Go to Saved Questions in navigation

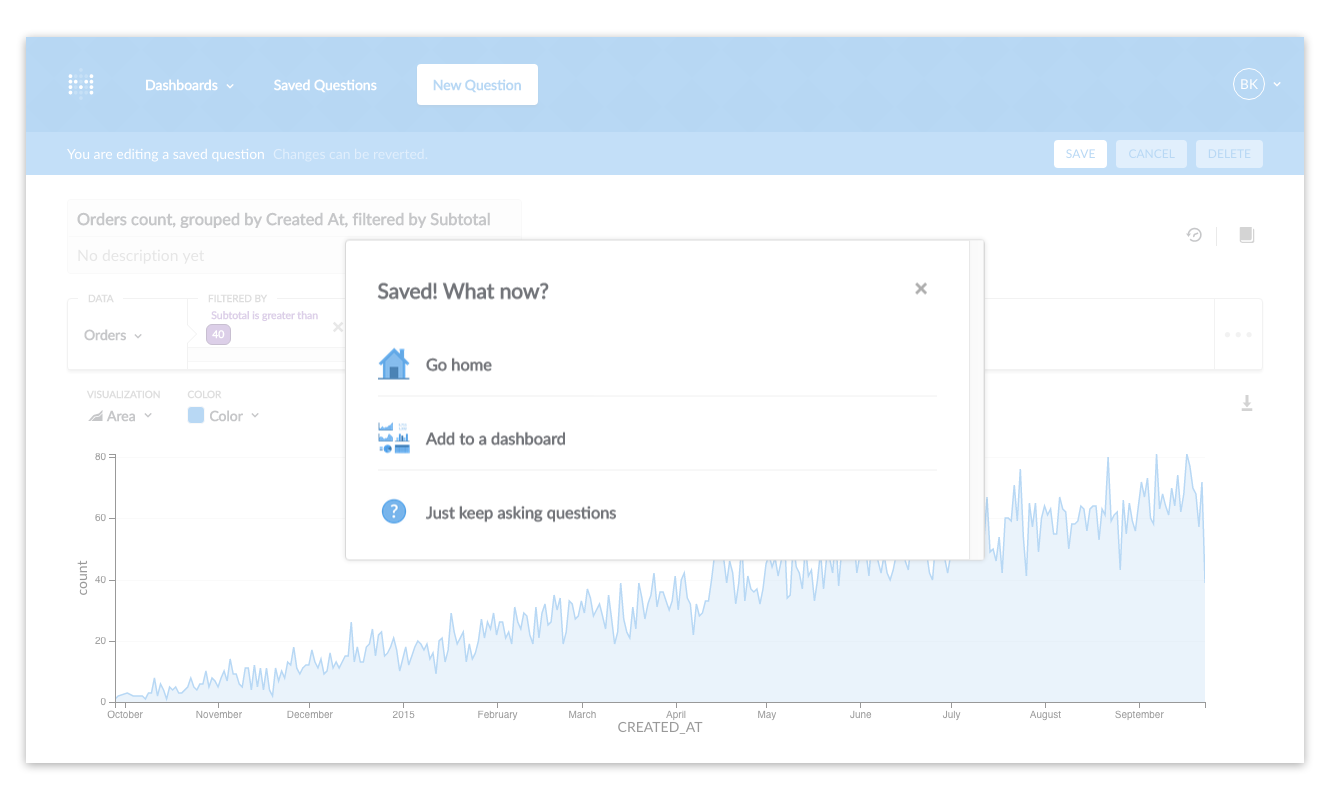[x=325, y=85]
